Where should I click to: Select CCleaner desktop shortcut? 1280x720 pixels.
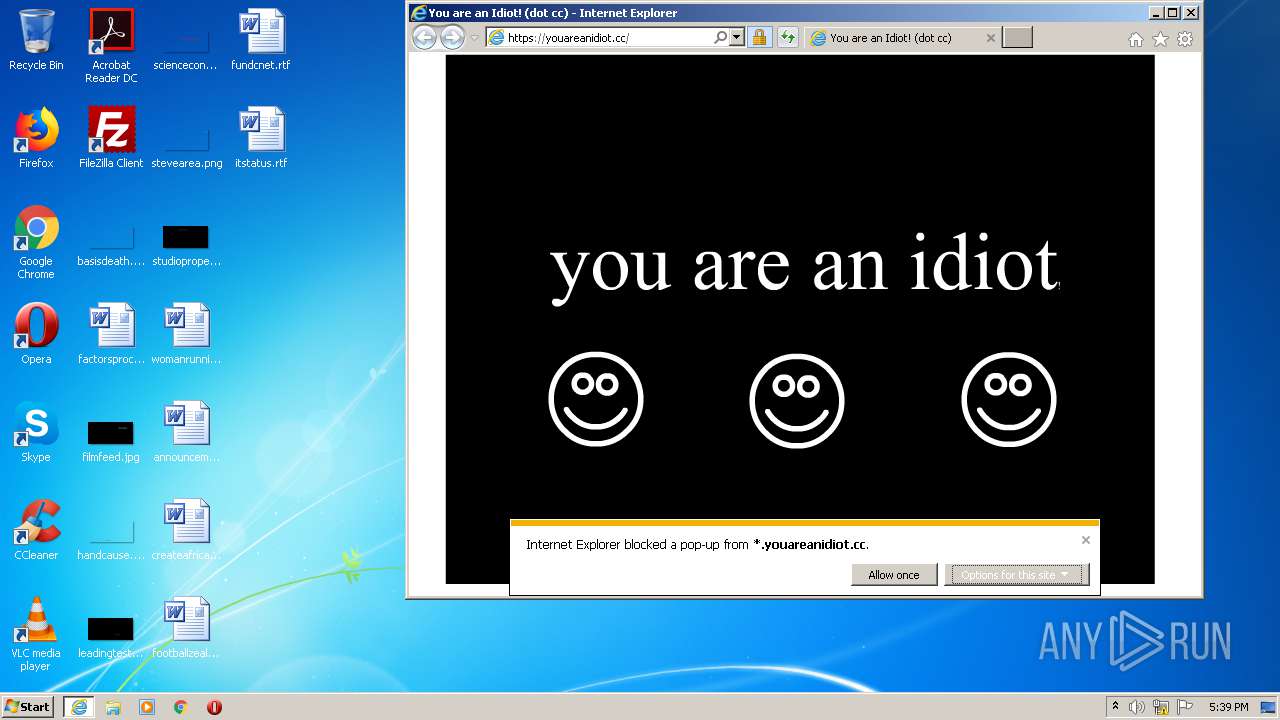click(x=36, y=530)
